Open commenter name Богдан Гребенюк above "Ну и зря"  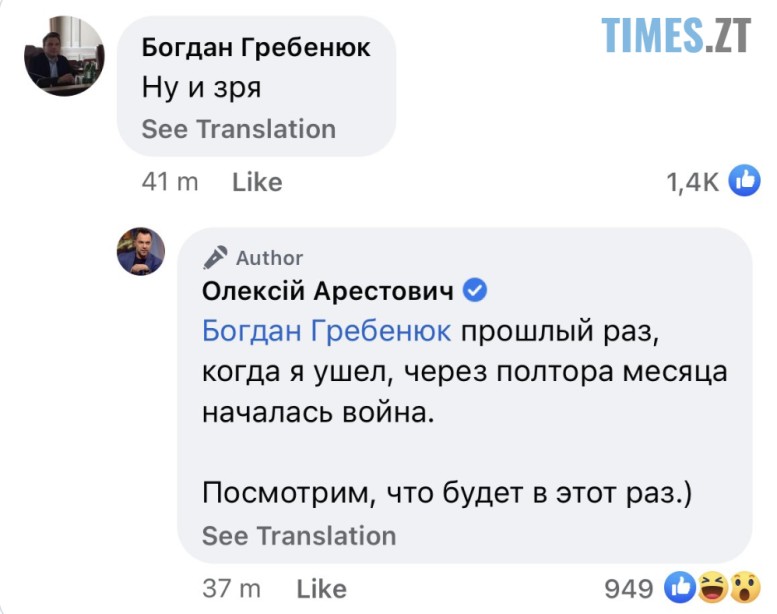256,47
